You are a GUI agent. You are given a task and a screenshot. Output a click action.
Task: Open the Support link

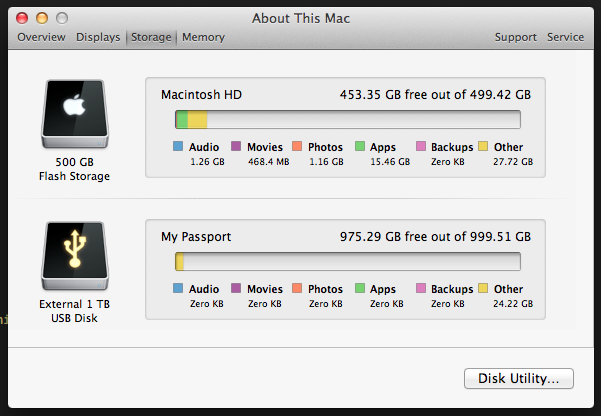click(x=516, y=37)
